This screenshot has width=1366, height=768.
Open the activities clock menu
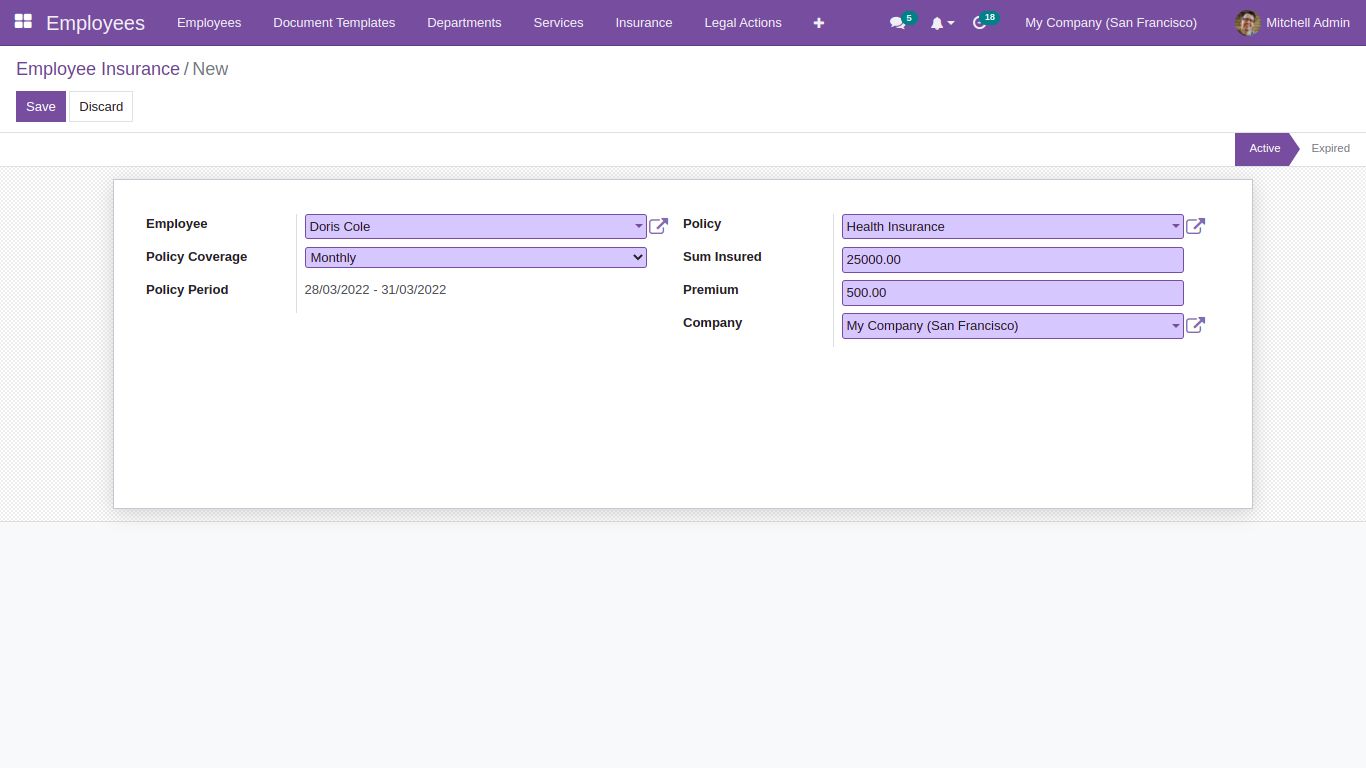[x=980, y=22]
